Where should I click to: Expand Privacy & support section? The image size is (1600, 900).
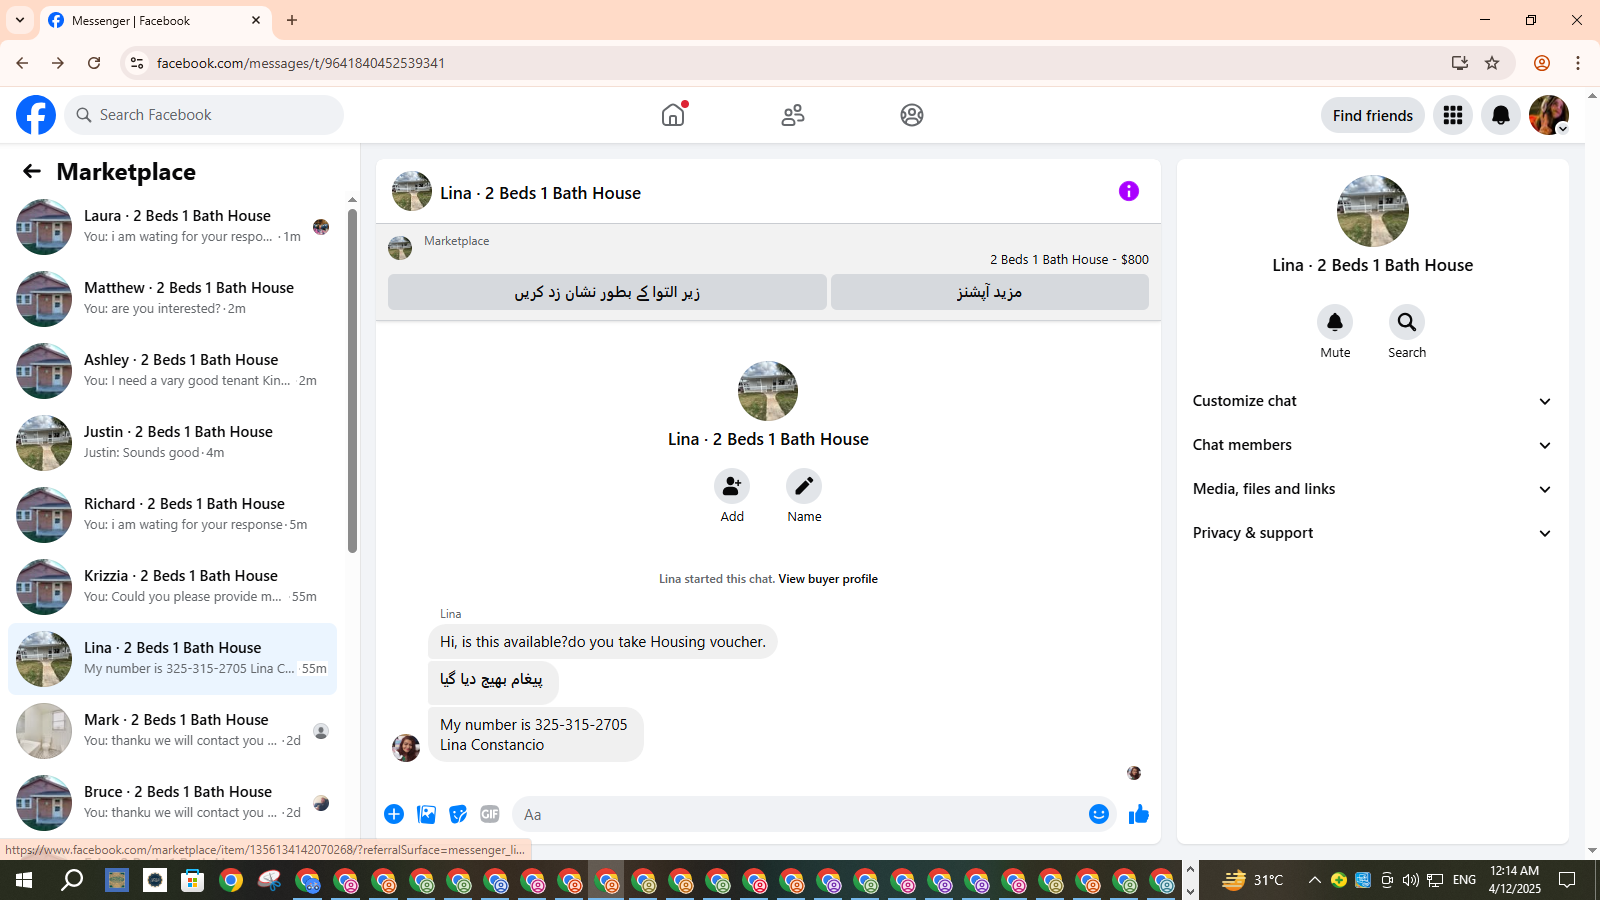point(1372,533)
